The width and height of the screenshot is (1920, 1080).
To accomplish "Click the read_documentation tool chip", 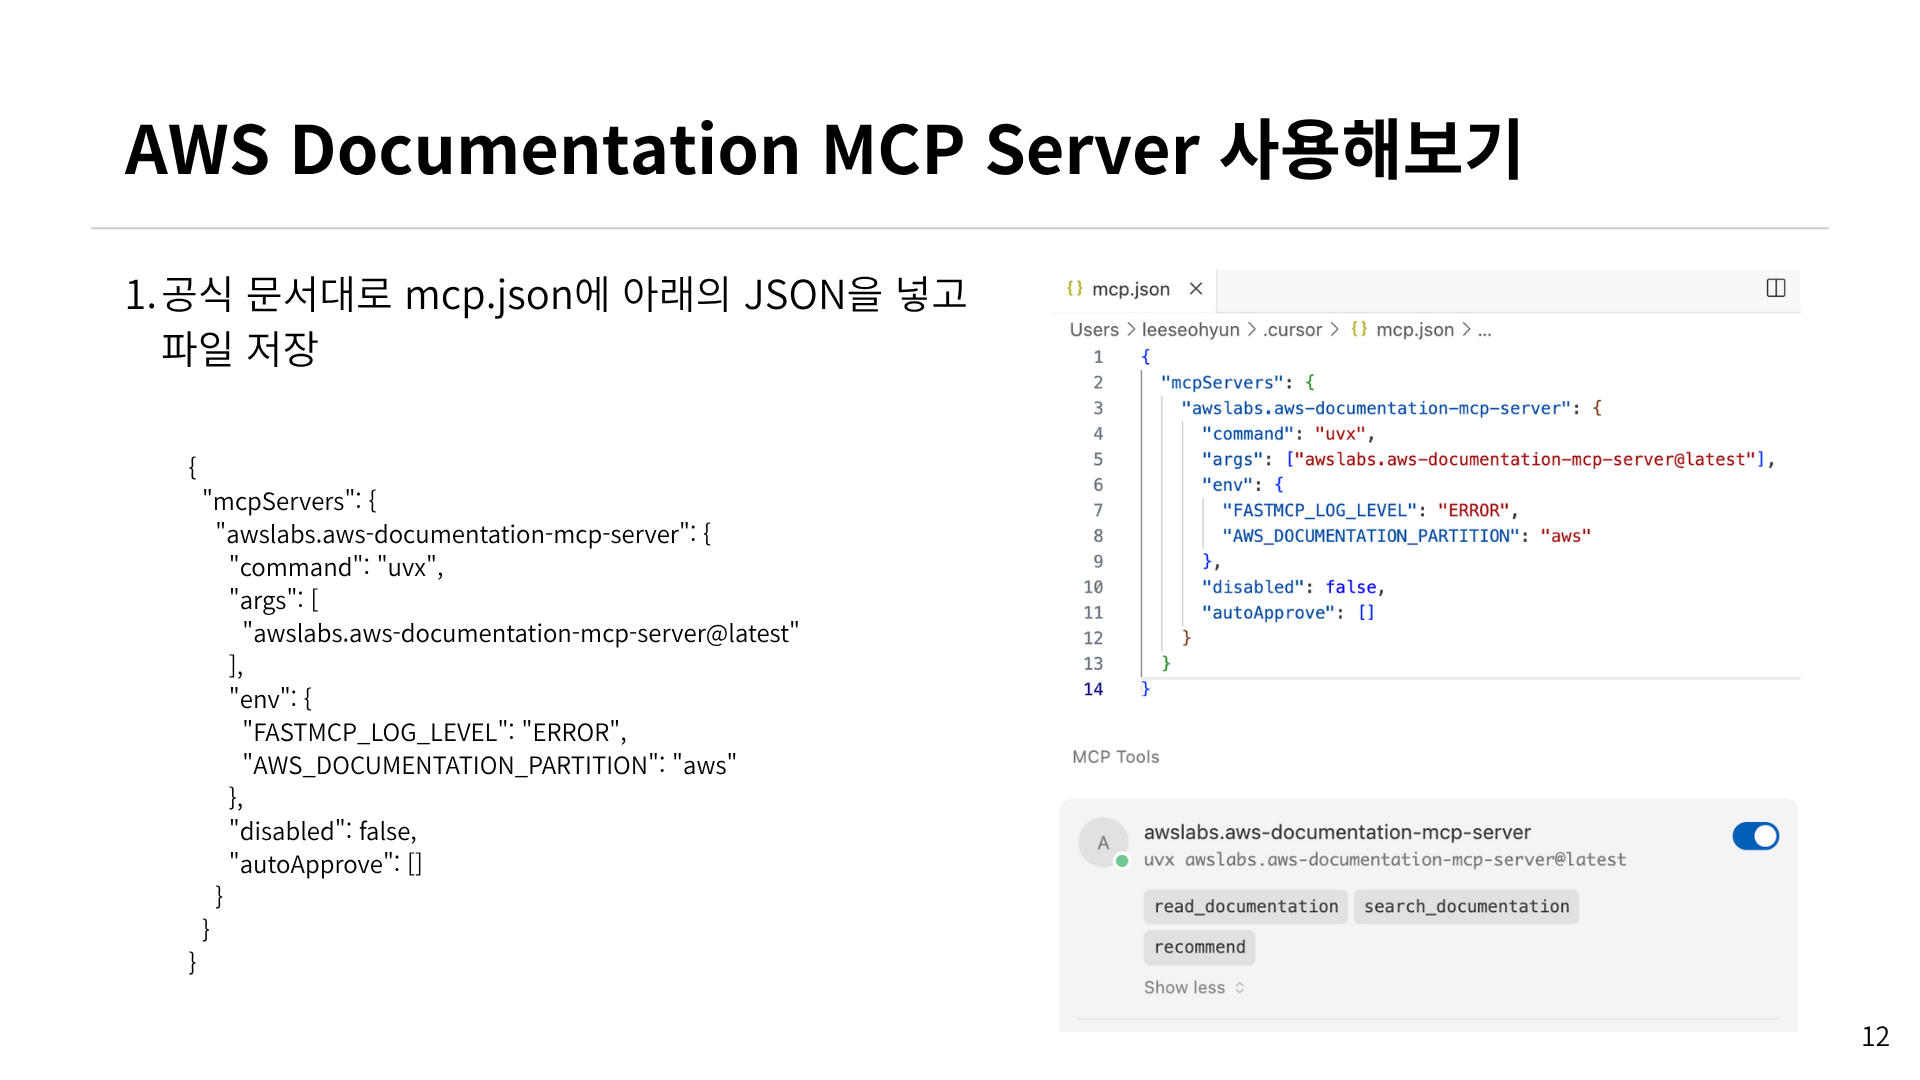I will [x=1245, y=906].
